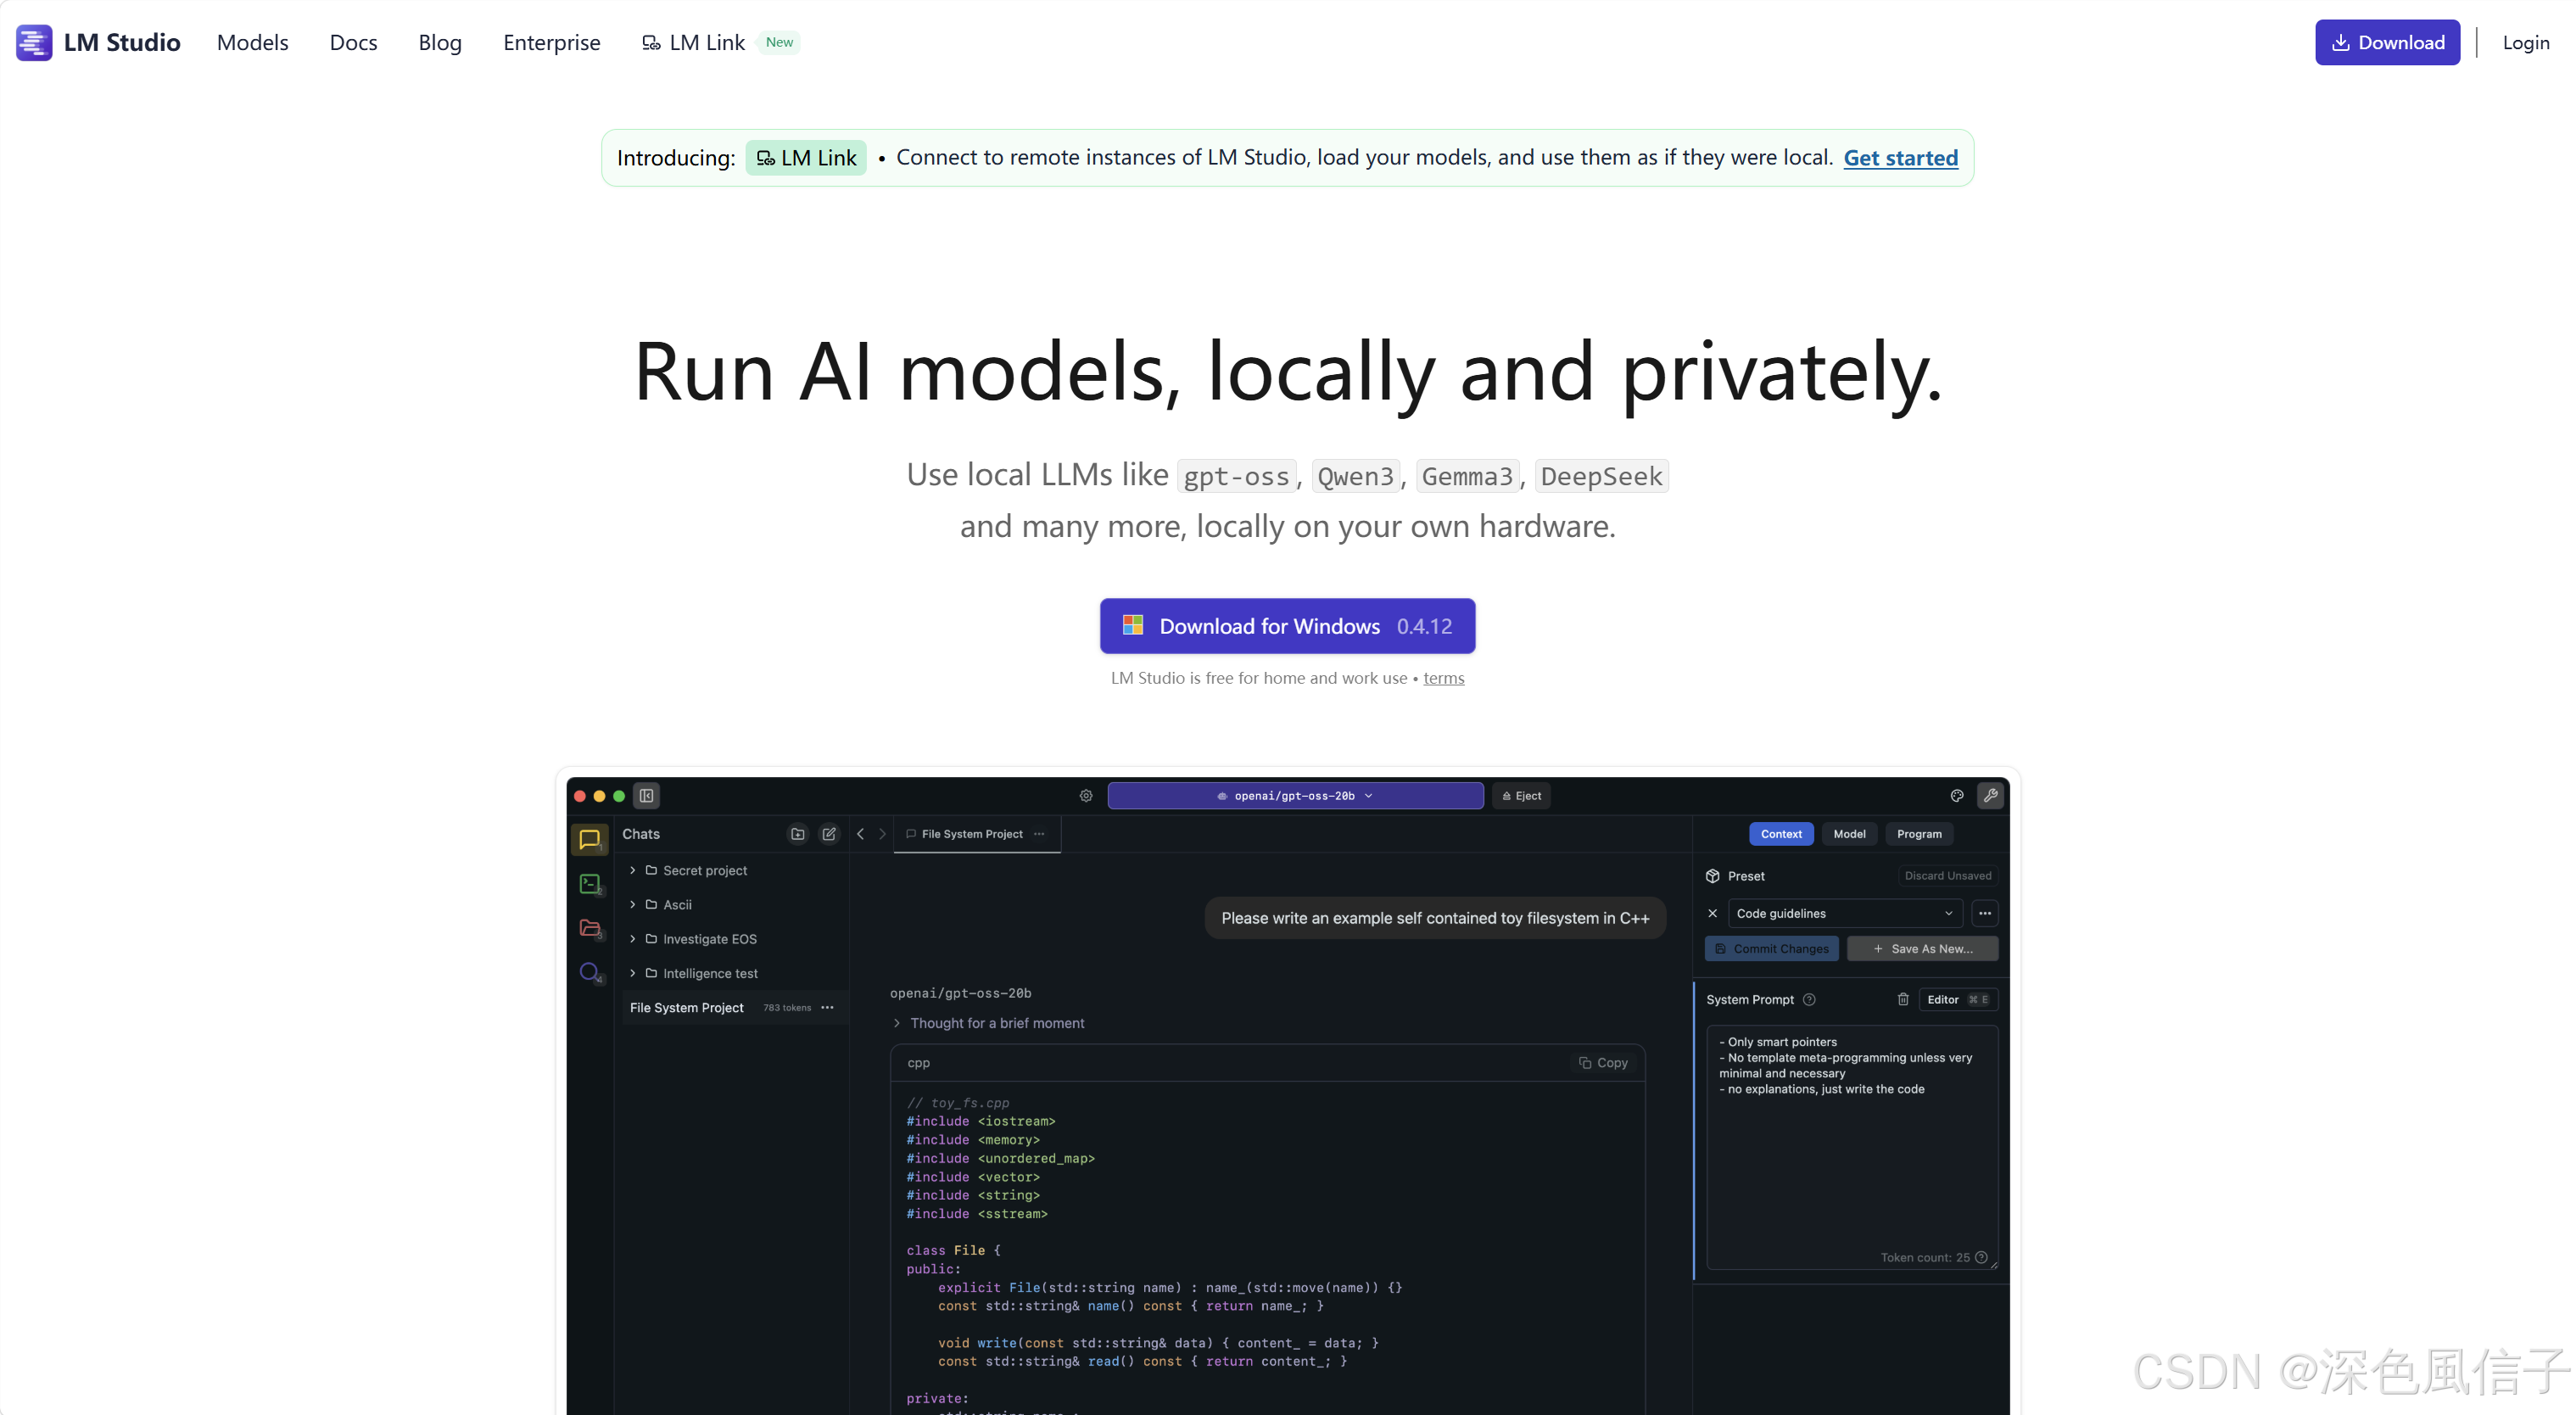Click the theme palette icon
2576x1415 pixels.
click(1957, 796)
